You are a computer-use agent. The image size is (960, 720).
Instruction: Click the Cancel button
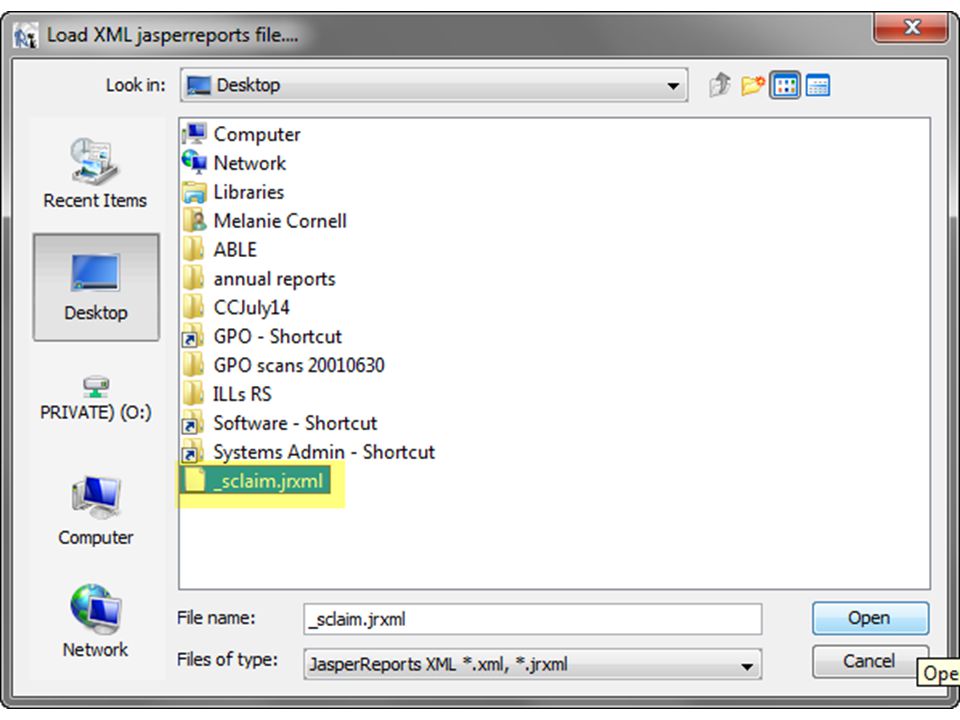point(869,661)
